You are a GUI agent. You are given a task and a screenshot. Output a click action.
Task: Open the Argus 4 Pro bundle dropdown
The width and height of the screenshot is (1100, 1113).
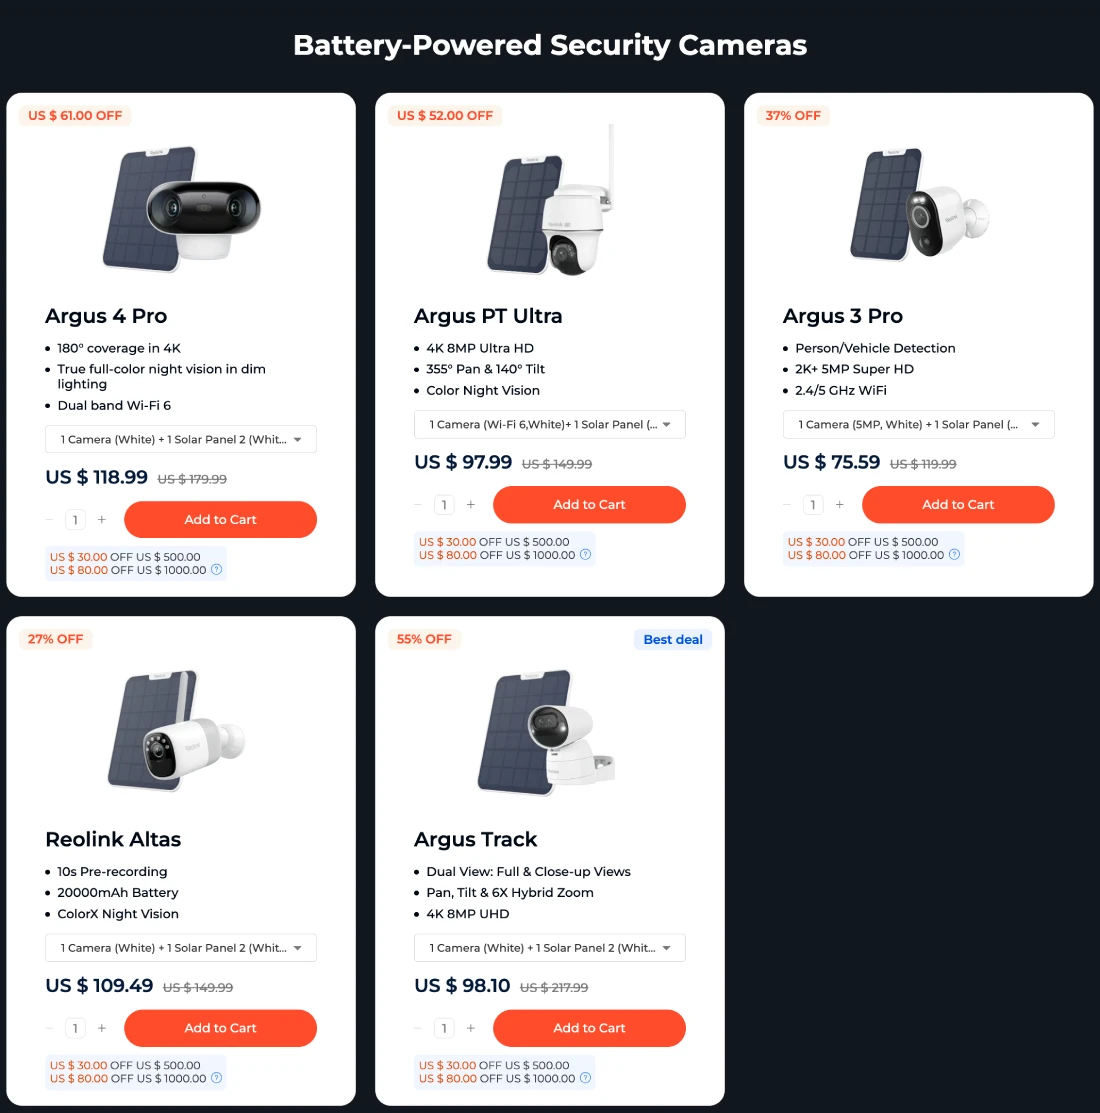[x=181, y=440]
